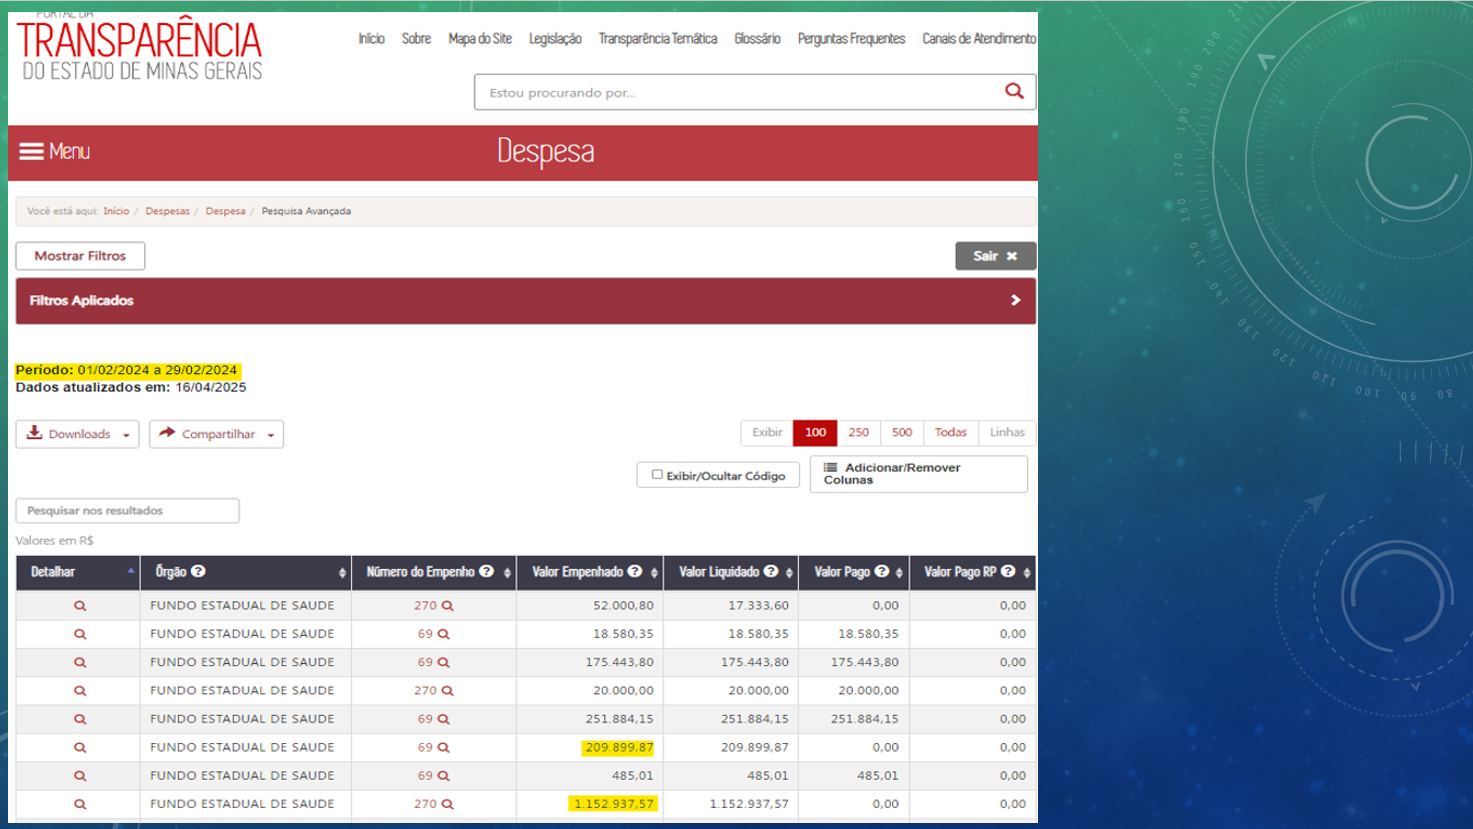Viewport: 1473px width, 829px height.
Task: Open Perguntas Frequentes in the top navigation
Action: coord(851,38)
